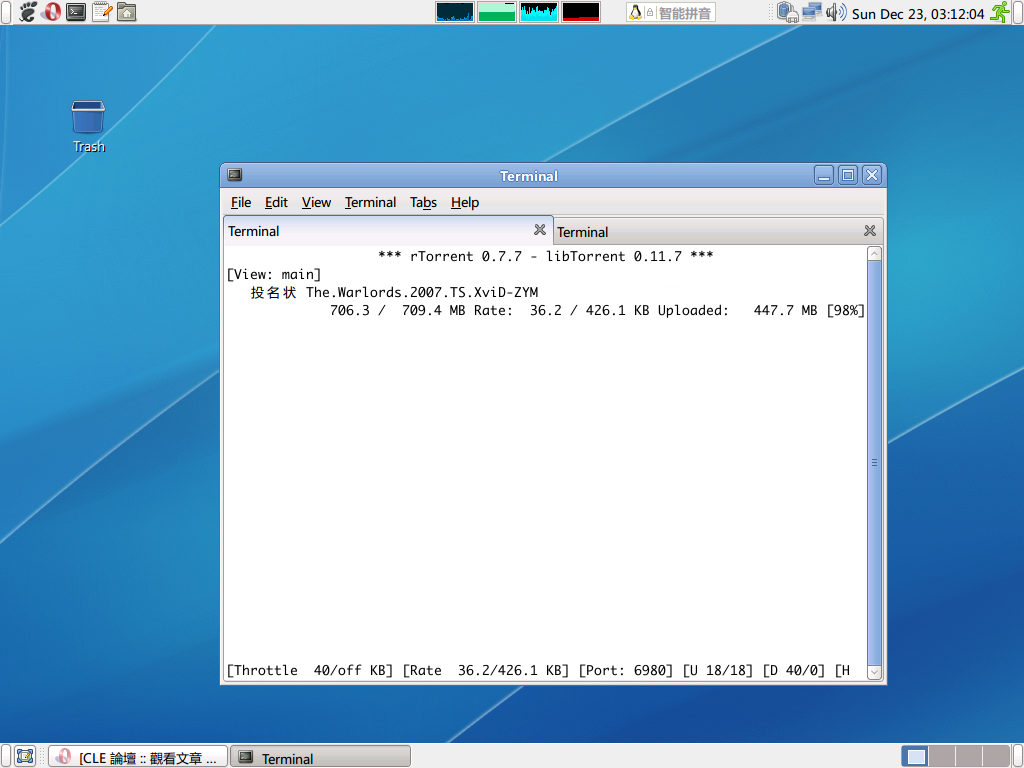Click the terminal vertical scrollbar thumb

point(874,463)
